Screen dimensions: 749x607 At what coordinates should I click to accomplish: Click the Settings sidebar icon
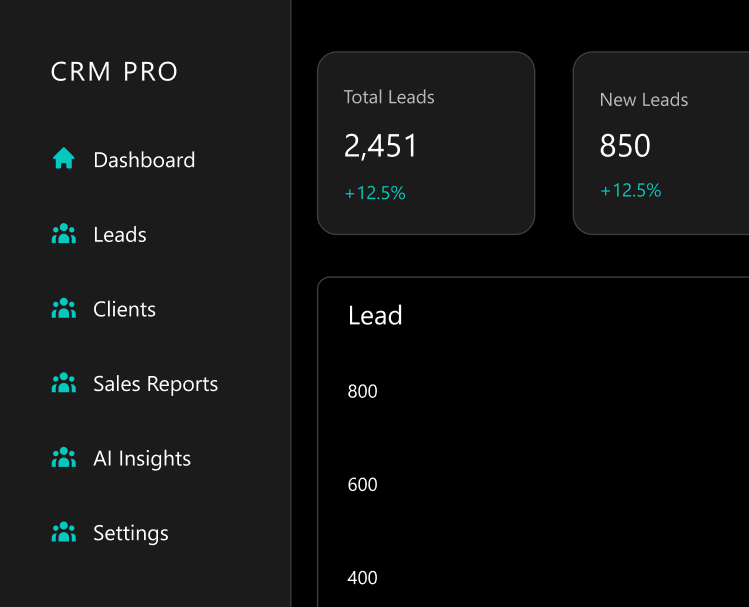click(64, 533)
